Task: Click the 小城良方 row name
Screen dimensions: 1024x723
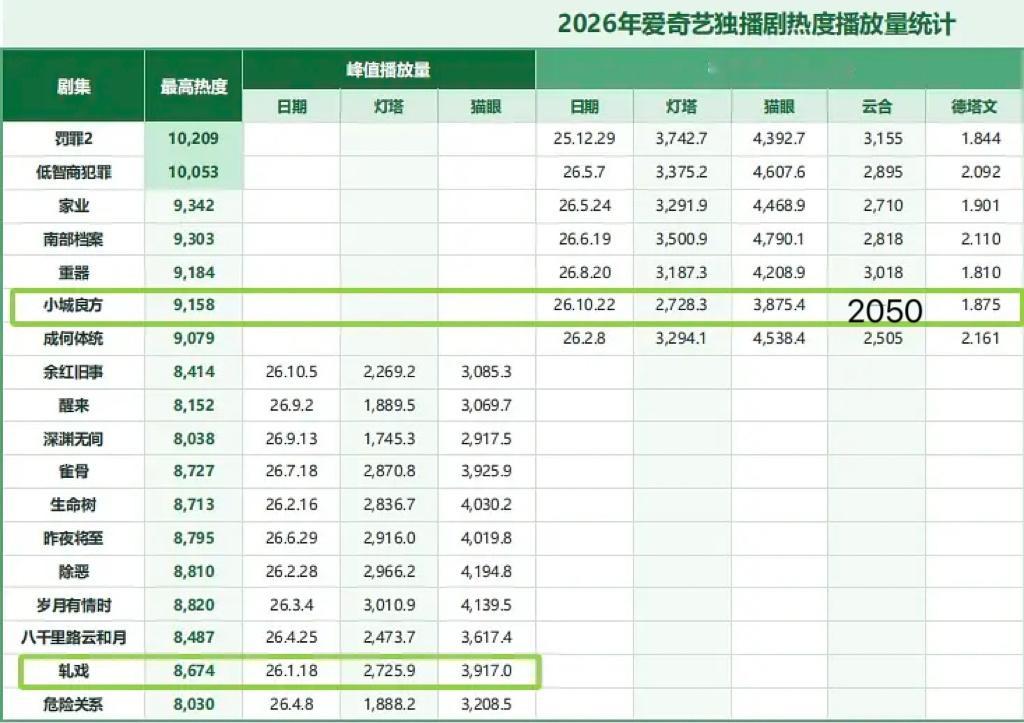Action: (73, 305)
